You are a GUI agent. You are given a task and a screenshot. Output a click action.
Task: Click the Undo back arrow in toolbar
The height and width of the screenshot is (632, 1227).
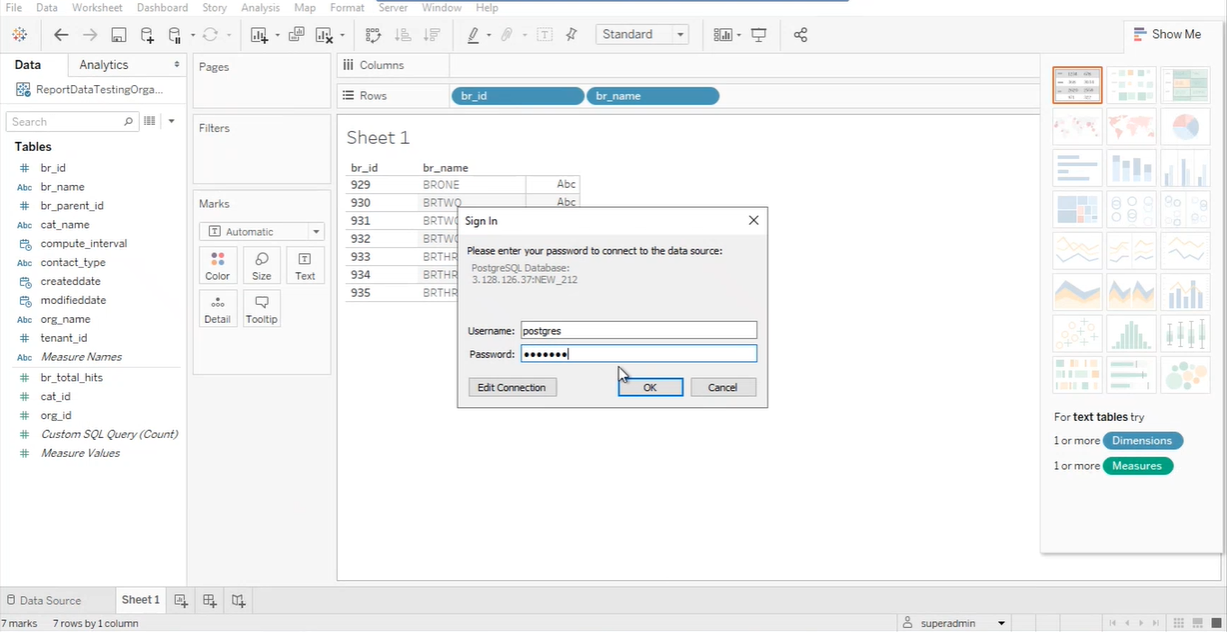61,35
